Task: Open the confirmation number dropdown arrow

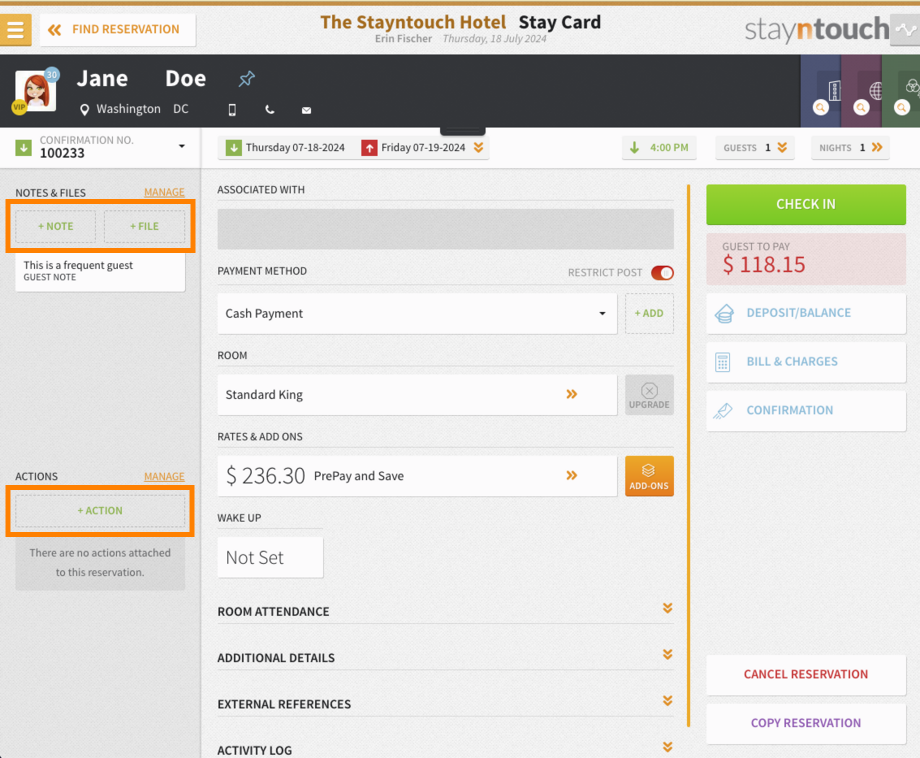Action: (x=182, y=146)
